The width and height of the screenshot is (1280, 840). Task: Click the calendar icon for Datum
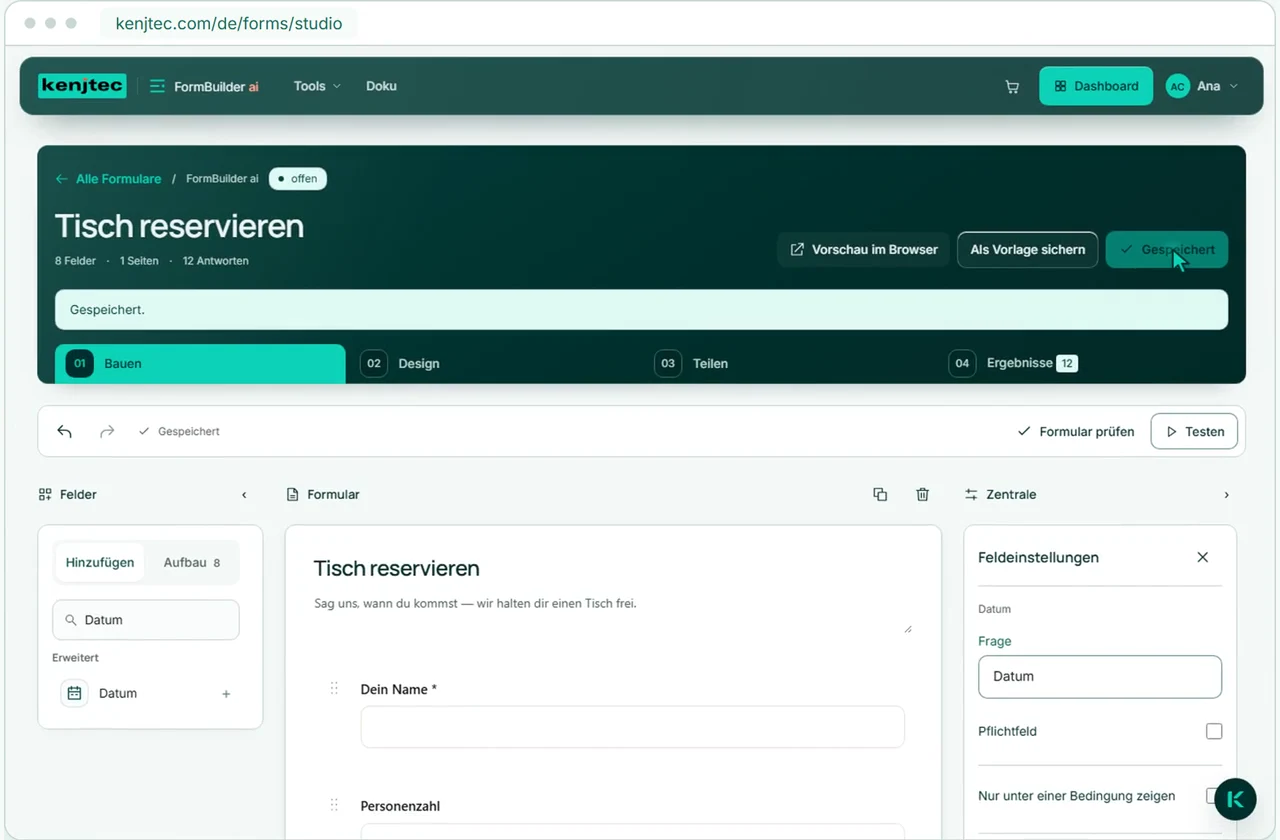(x=74, y=693)
